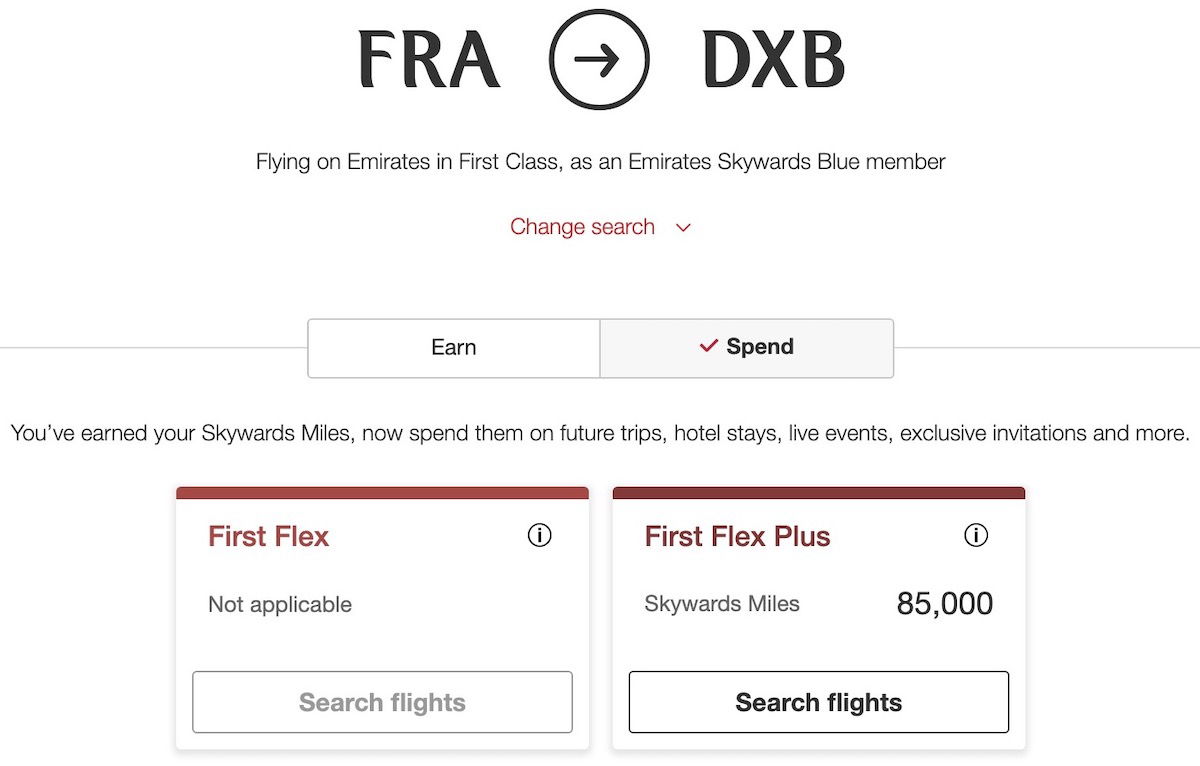
Task: Click the Not applicable text
Action: [280, 605]
